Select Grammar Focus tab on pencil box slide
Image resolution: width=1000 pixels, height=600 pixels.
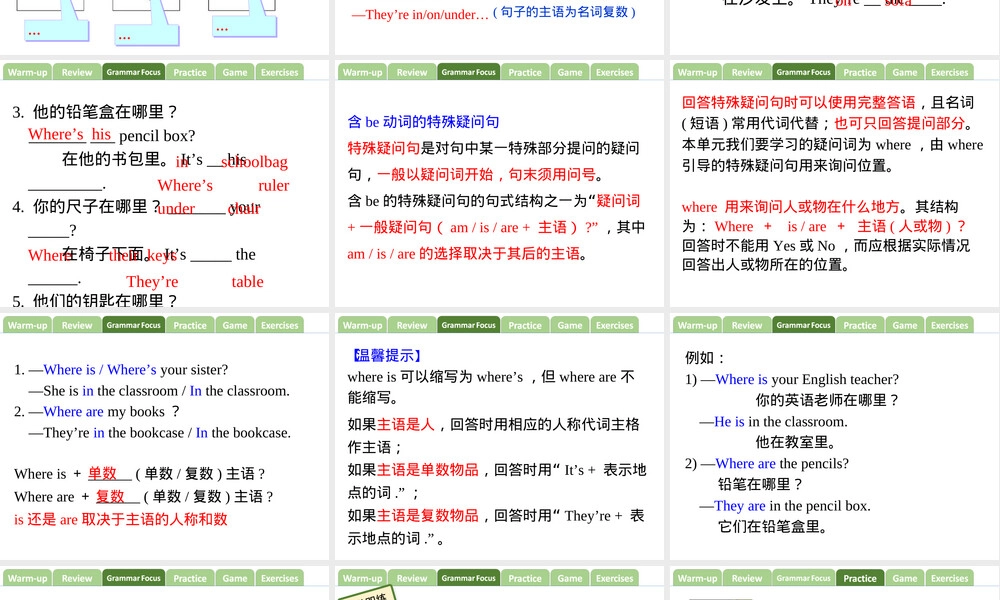point(133,72)
